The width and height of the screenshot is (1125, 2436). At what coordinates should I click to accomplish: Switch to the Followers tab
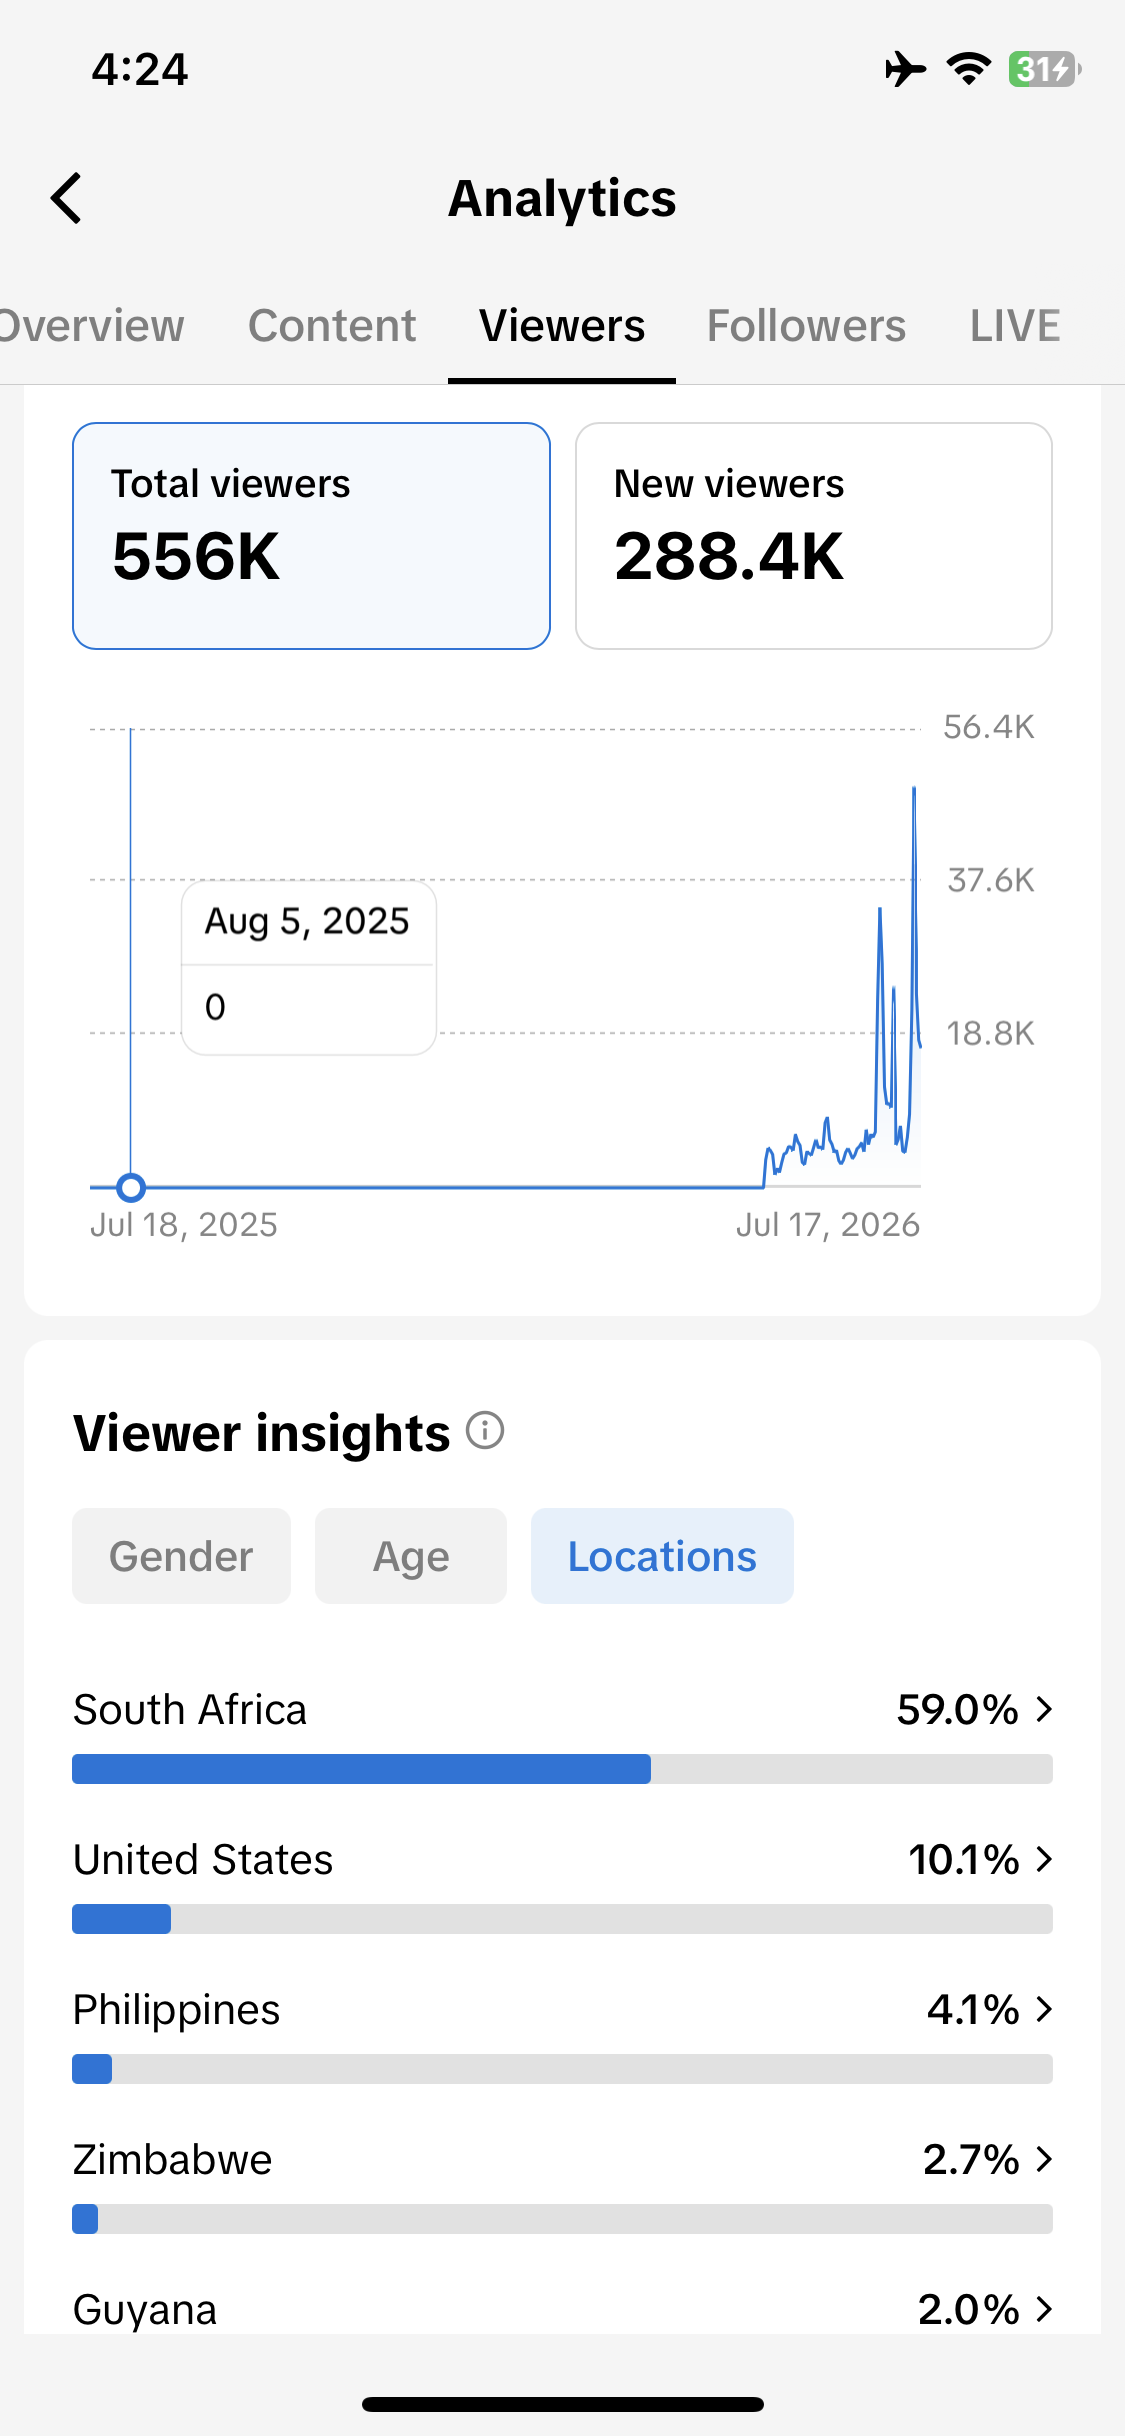pyautogui.click(x=806, y=326)
